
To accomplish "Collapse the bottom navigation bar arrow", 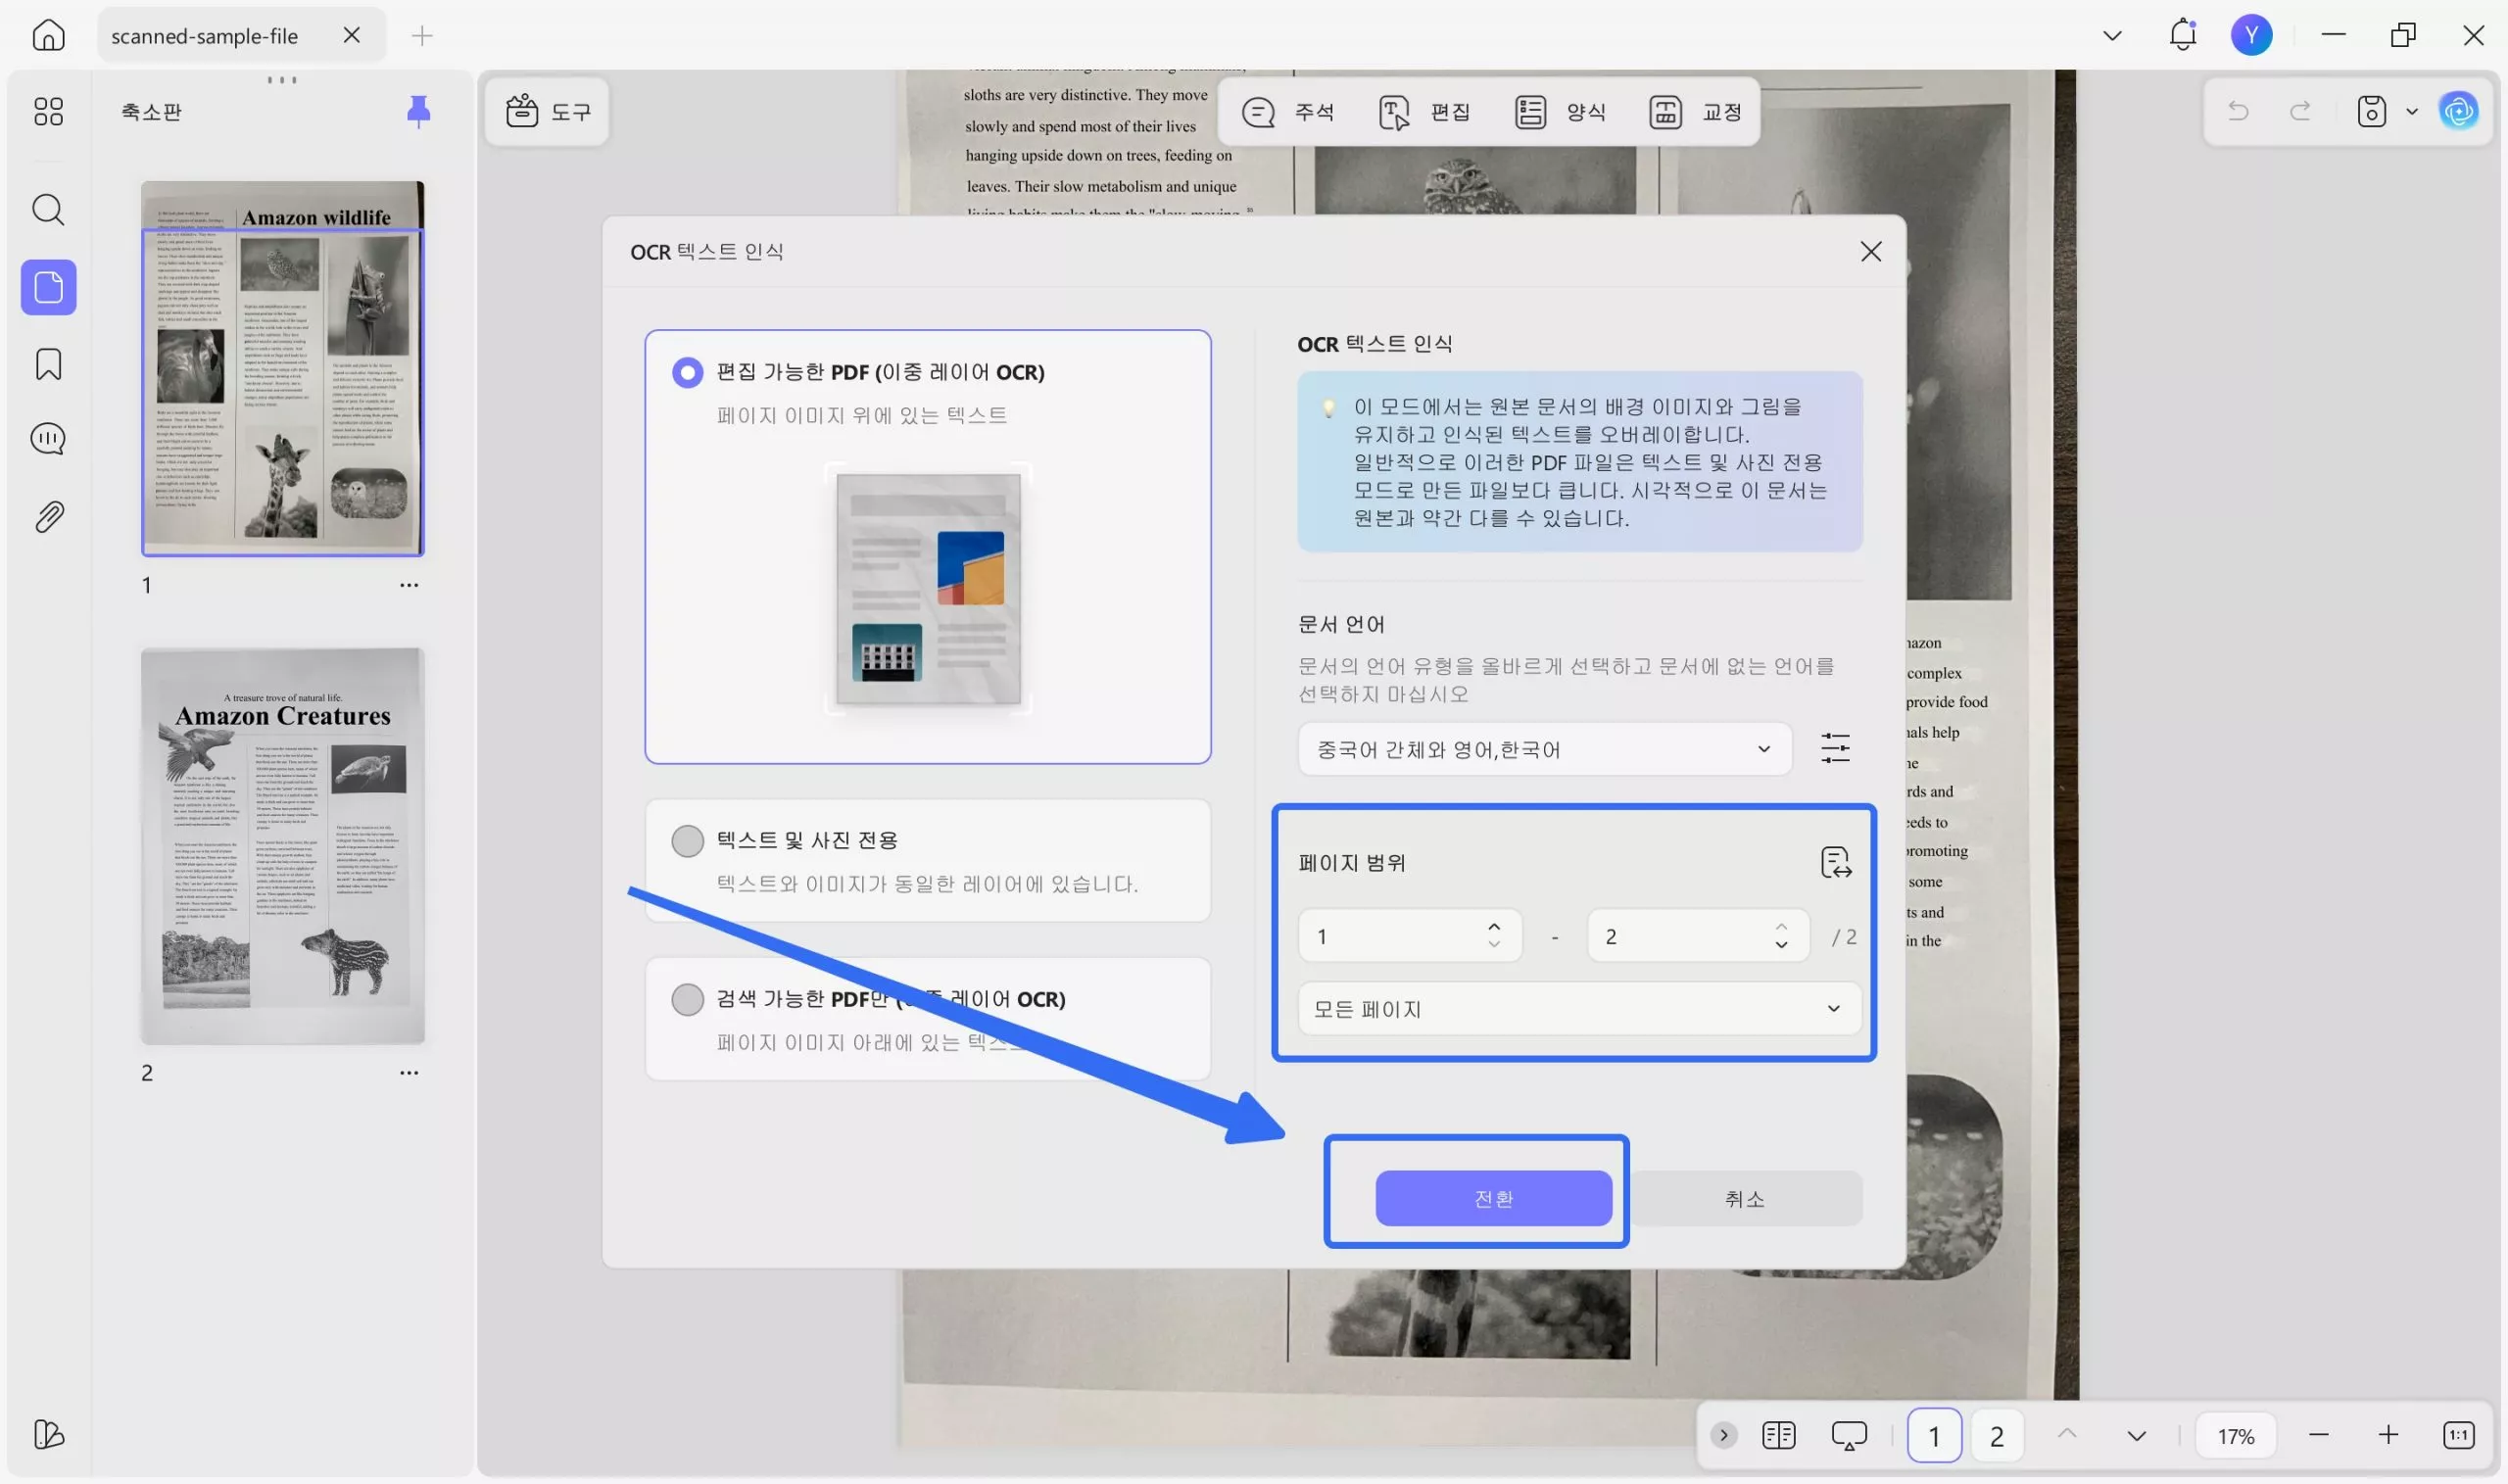I will (1723, 1436).
